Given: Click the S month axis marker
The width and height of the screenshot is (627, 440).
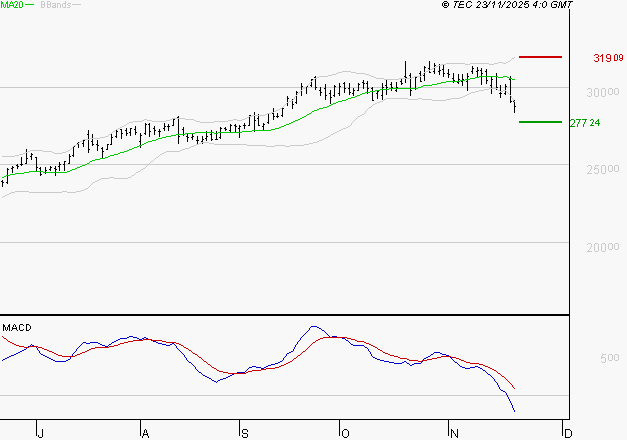Looking at the screenshot, I should [x=245, y=434].
